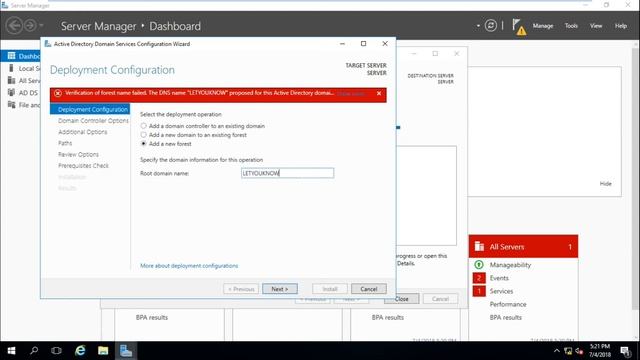Click the red Services count badge

click(x=479, y=291)
